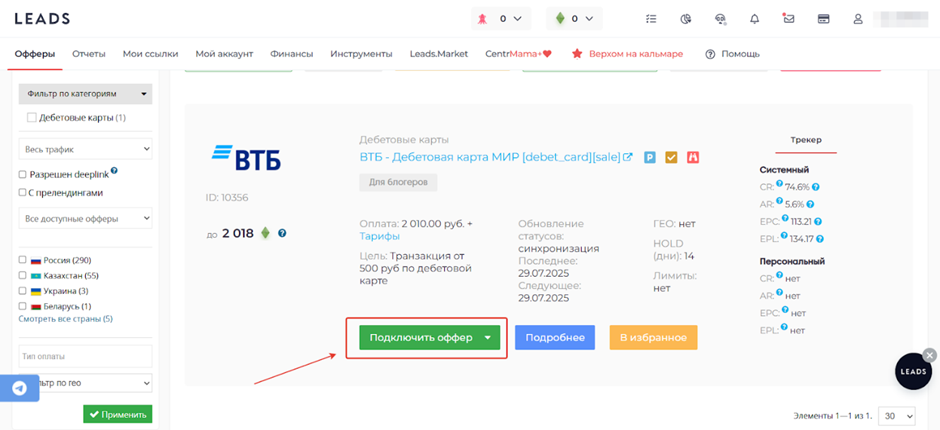Click external link icon next to offer title
Viewport: 940px width, 430px height.
coord(628,157)
